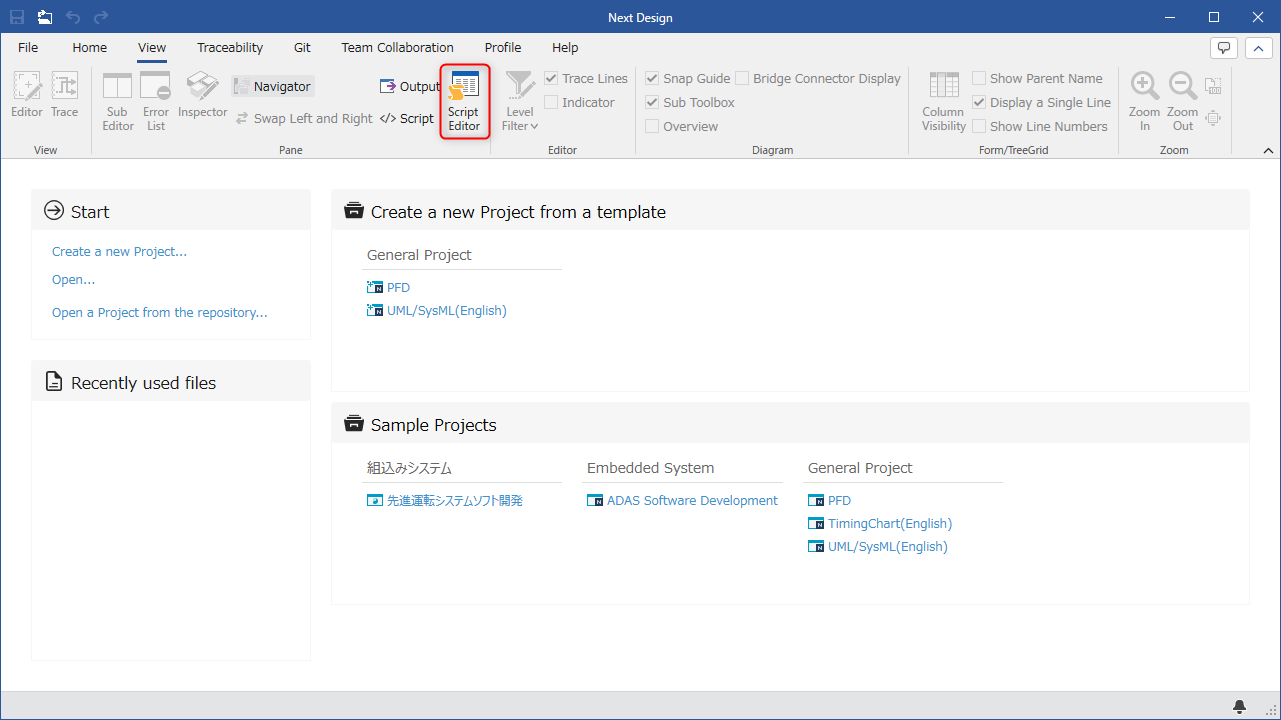Open ADAS Software Development sample project
The width and height of the screenshot is (1281, 720).
point(682,501)
